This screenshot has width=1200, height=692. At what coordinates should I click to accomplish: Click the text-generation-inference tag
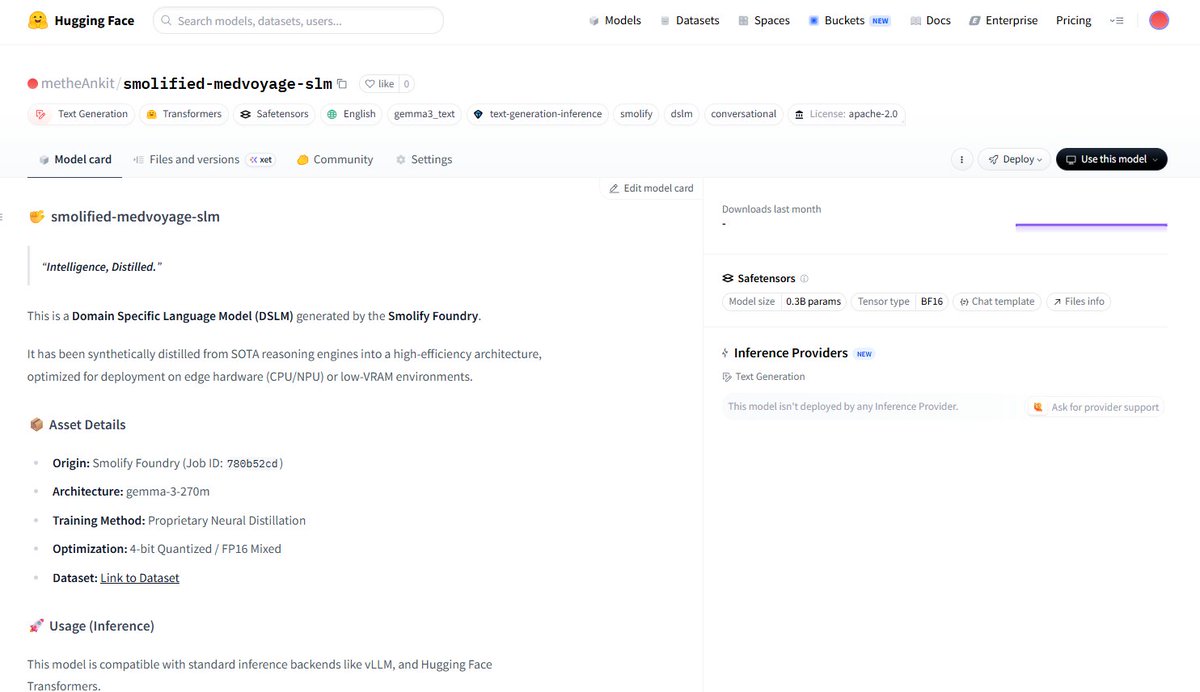(x=537, y=114)
